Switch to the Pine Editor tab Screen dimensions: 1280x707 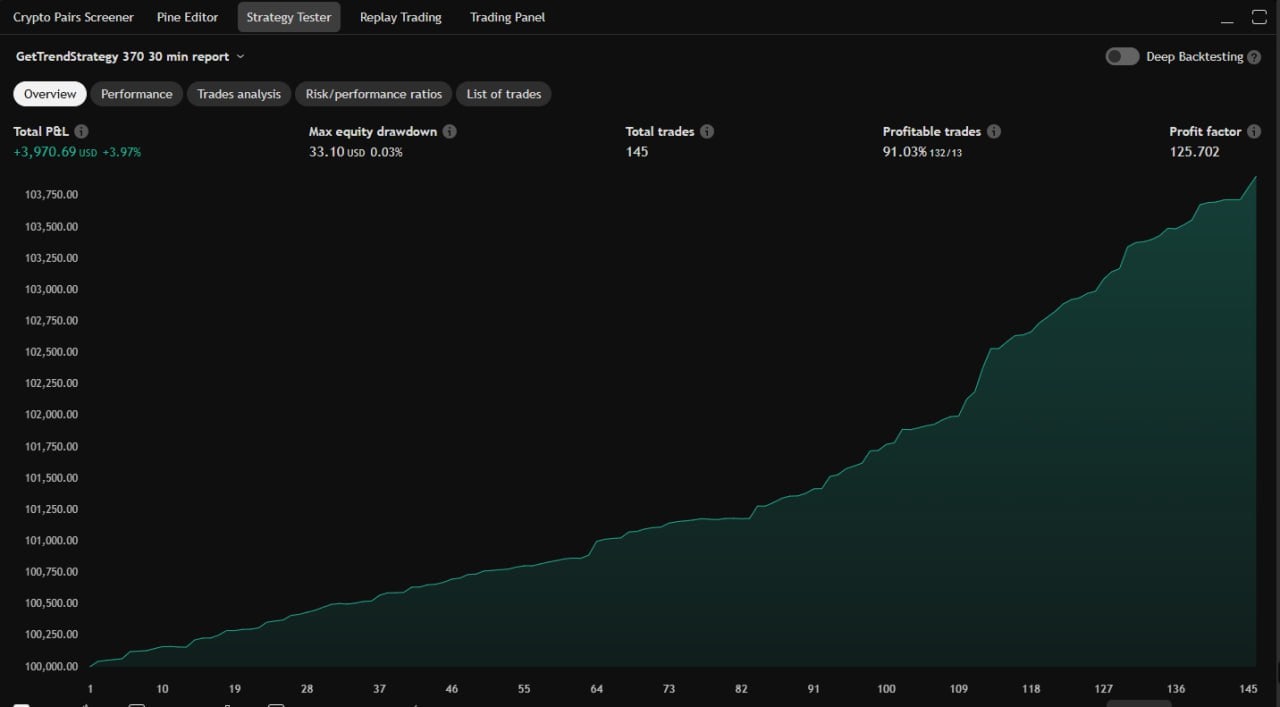[187, 17]
